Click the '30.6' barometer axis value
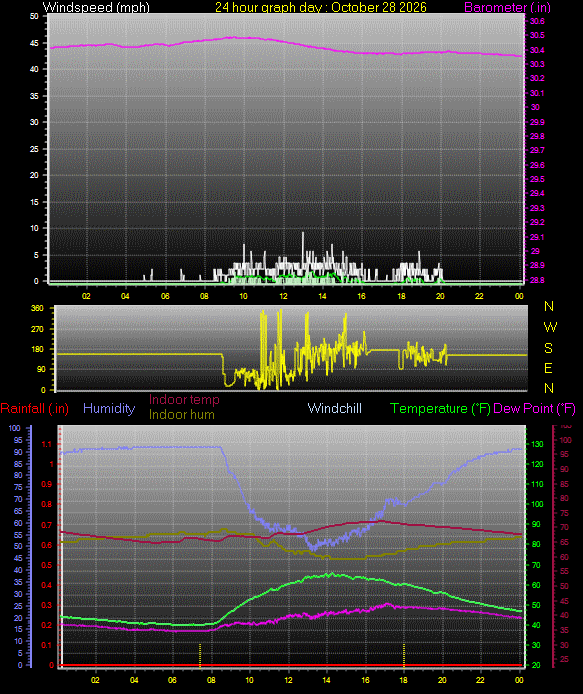 537,21
